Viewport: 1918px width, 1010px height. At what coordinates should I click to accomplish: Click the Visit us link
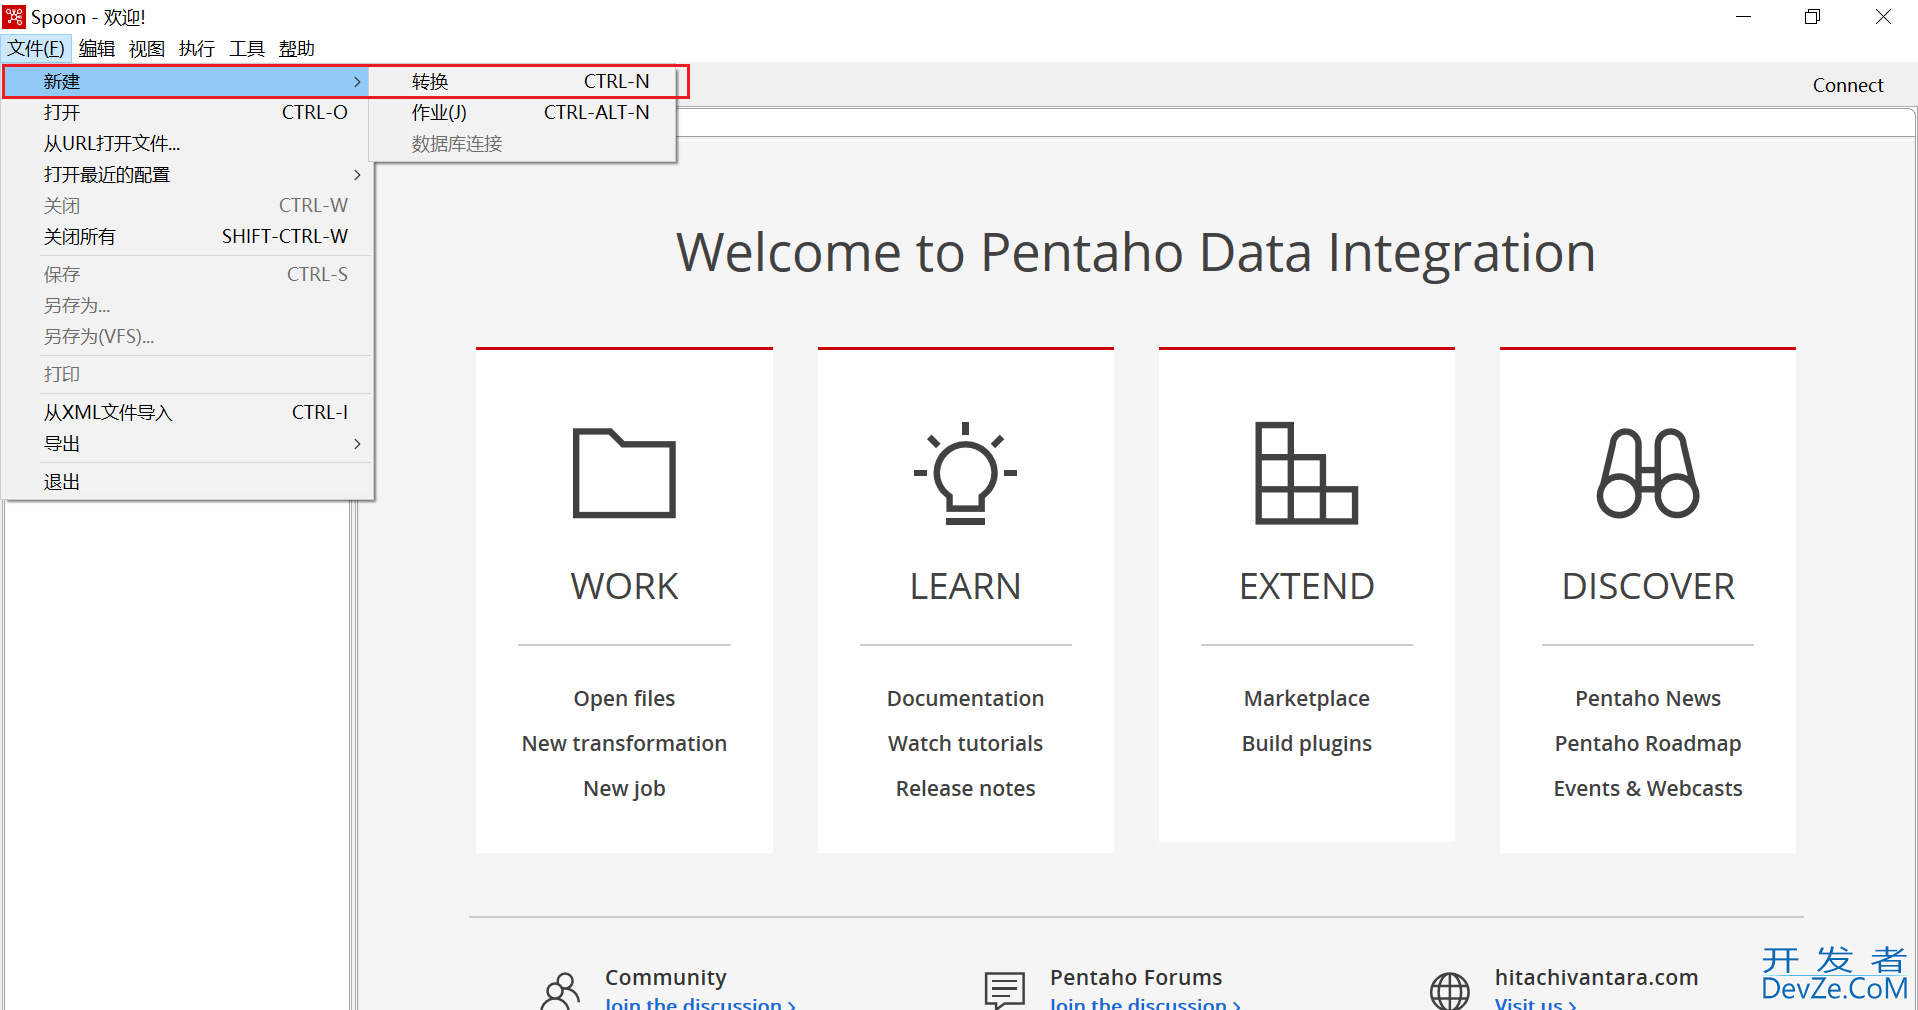pyautogui.click(x=1535, y=1003)
